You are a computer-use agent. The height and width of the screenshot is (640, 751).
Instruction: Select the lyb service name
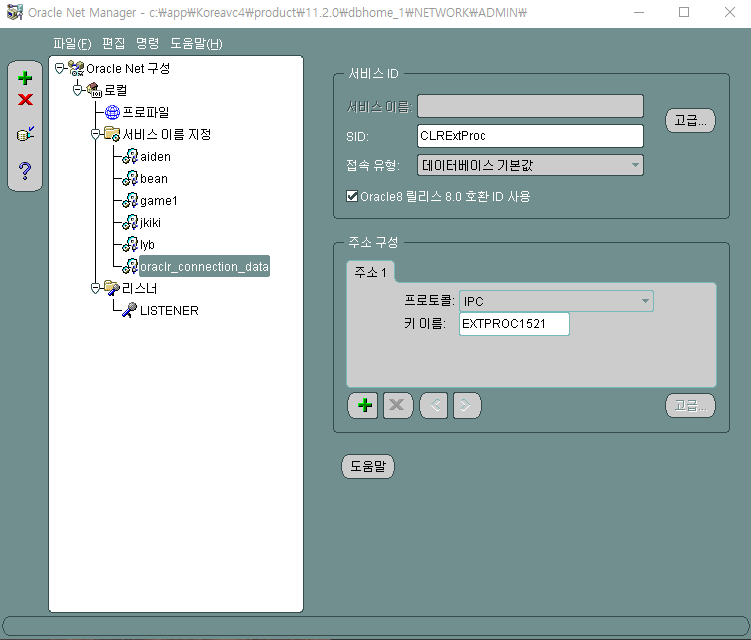coord(147,245)
